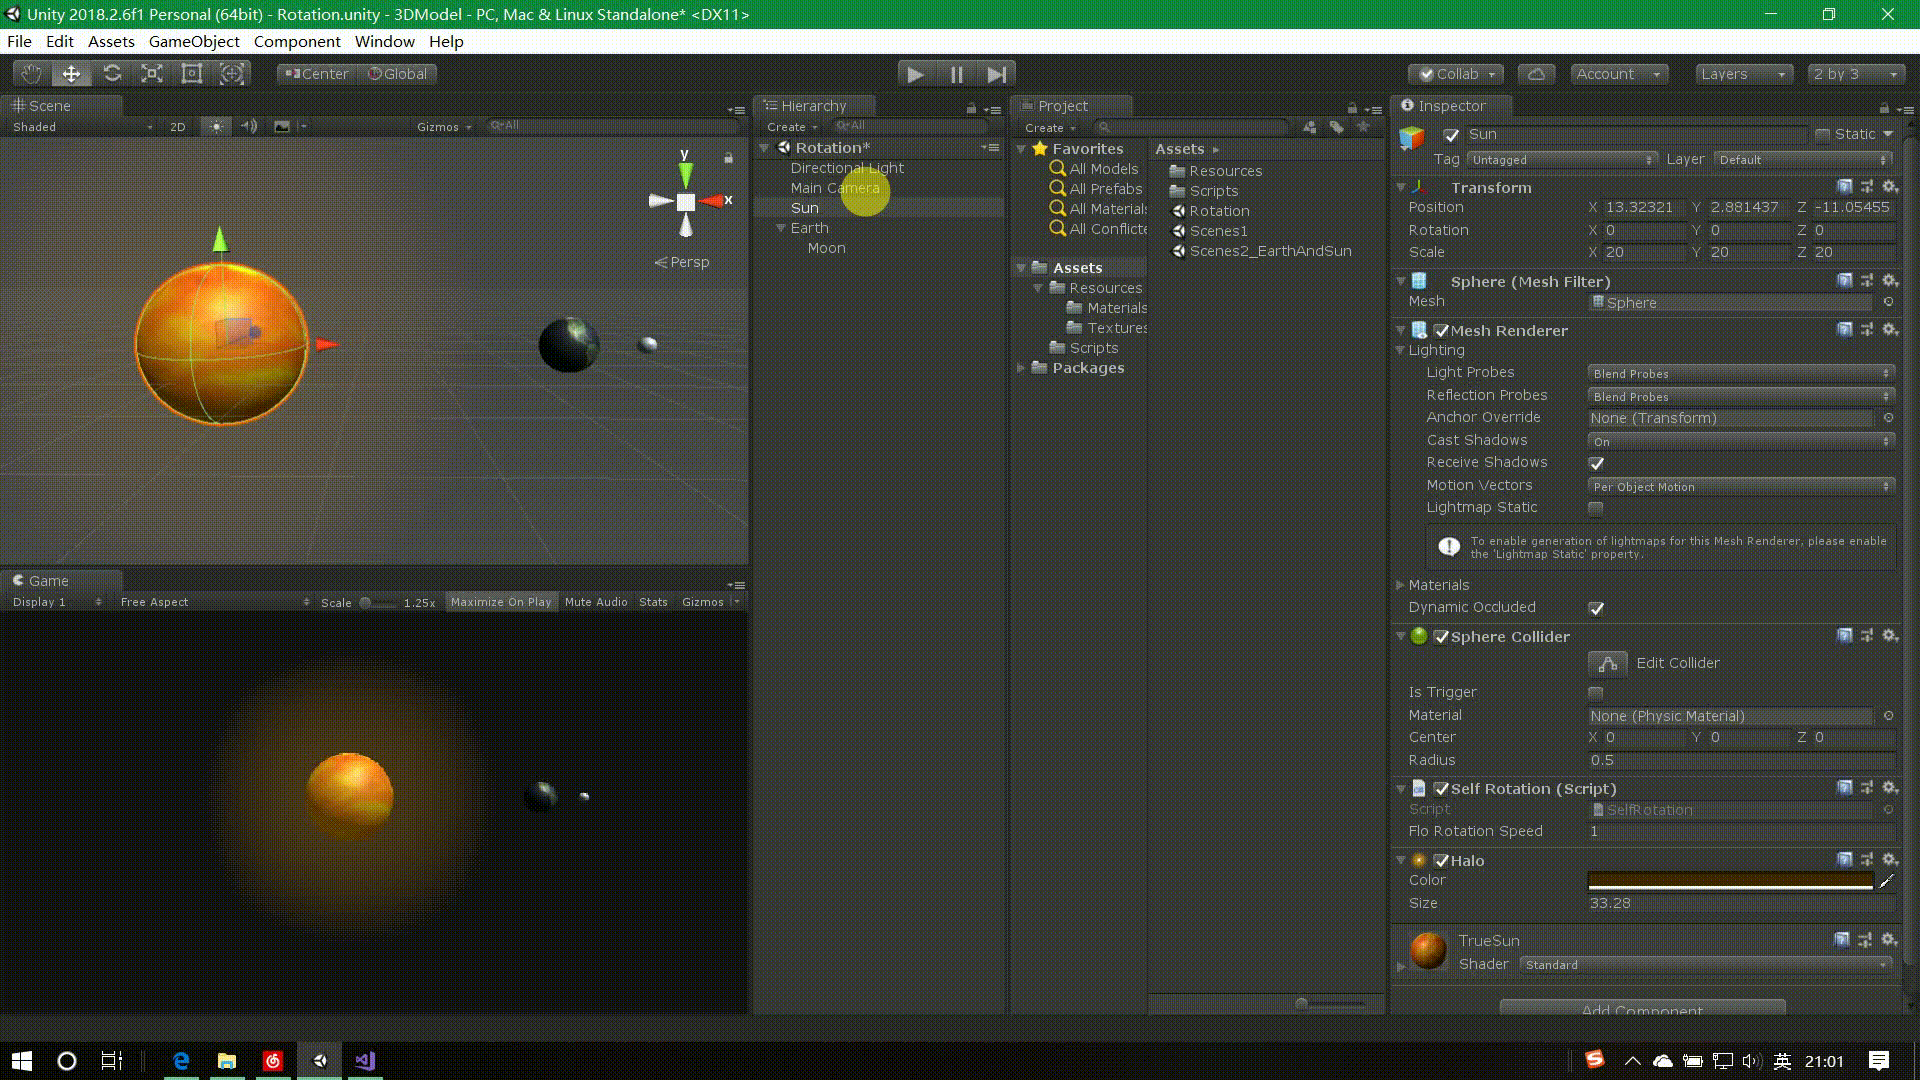Click the 2D view mode toggle icon

tap(178, 125)
